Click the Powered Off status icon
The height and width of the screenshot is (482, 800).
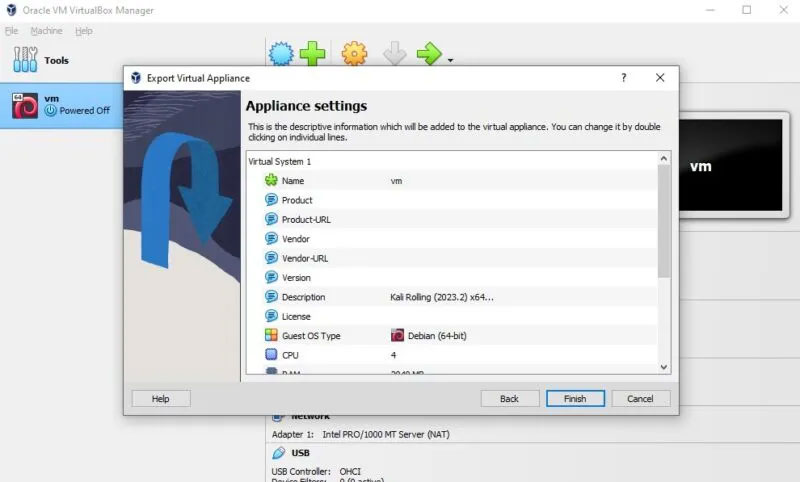tap(50, 110)
